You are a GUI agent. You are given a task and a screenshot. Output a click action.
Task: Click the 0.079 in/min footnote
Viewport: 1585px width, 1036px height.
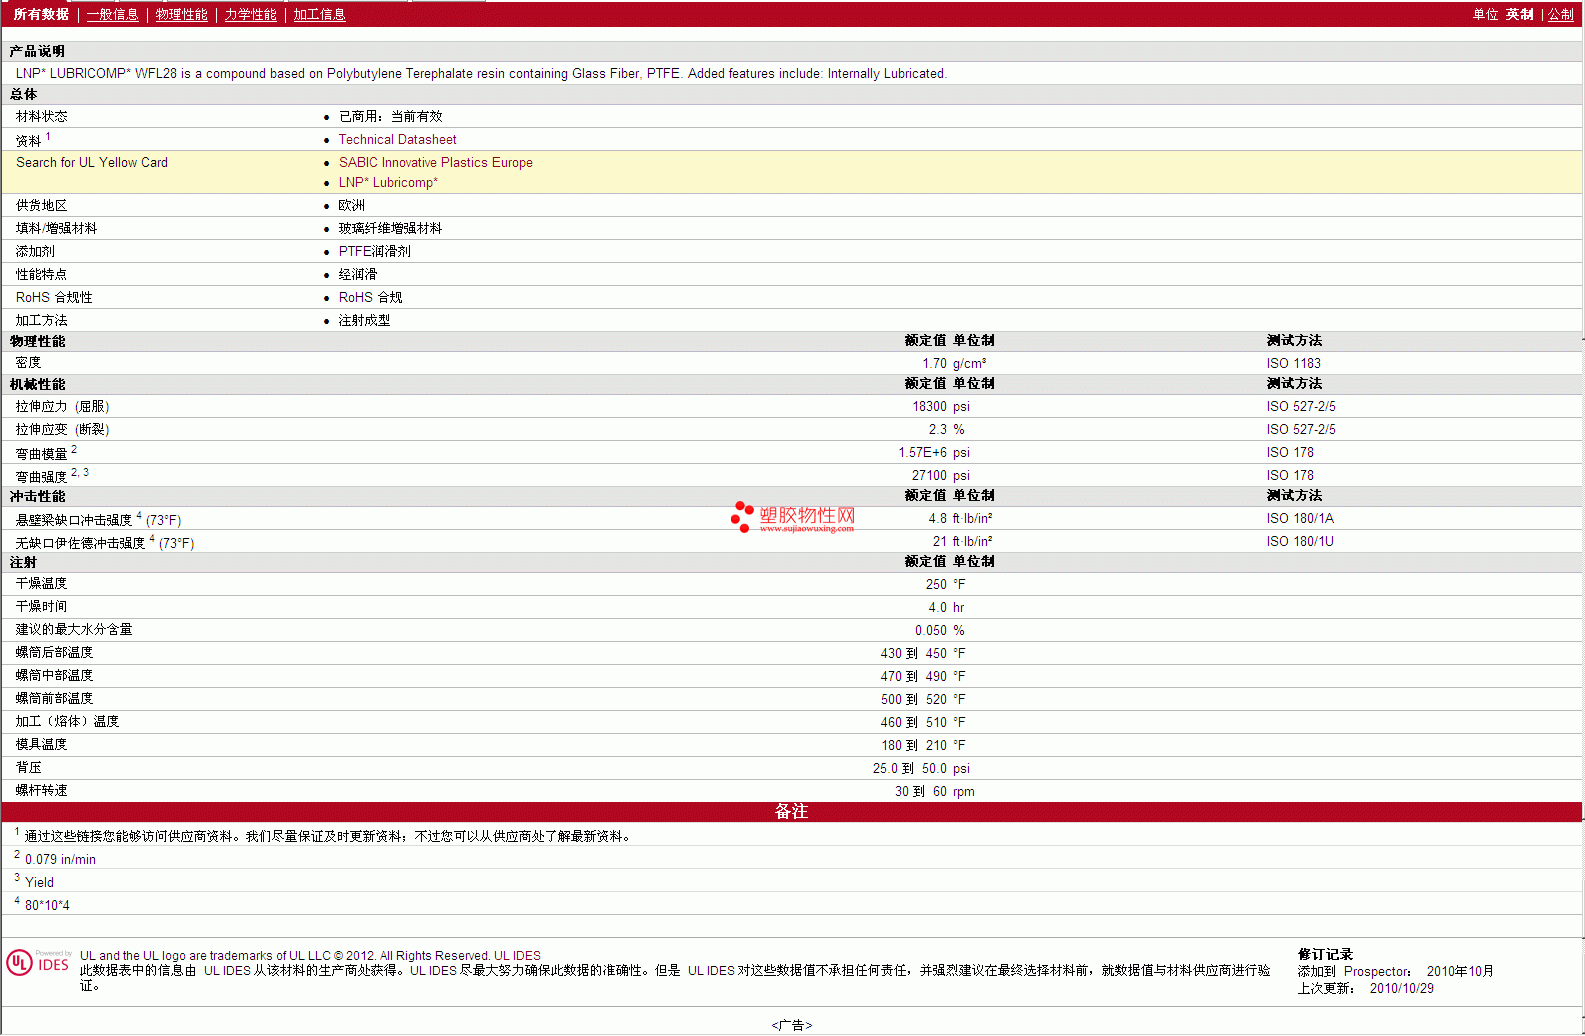pos(60,860)
